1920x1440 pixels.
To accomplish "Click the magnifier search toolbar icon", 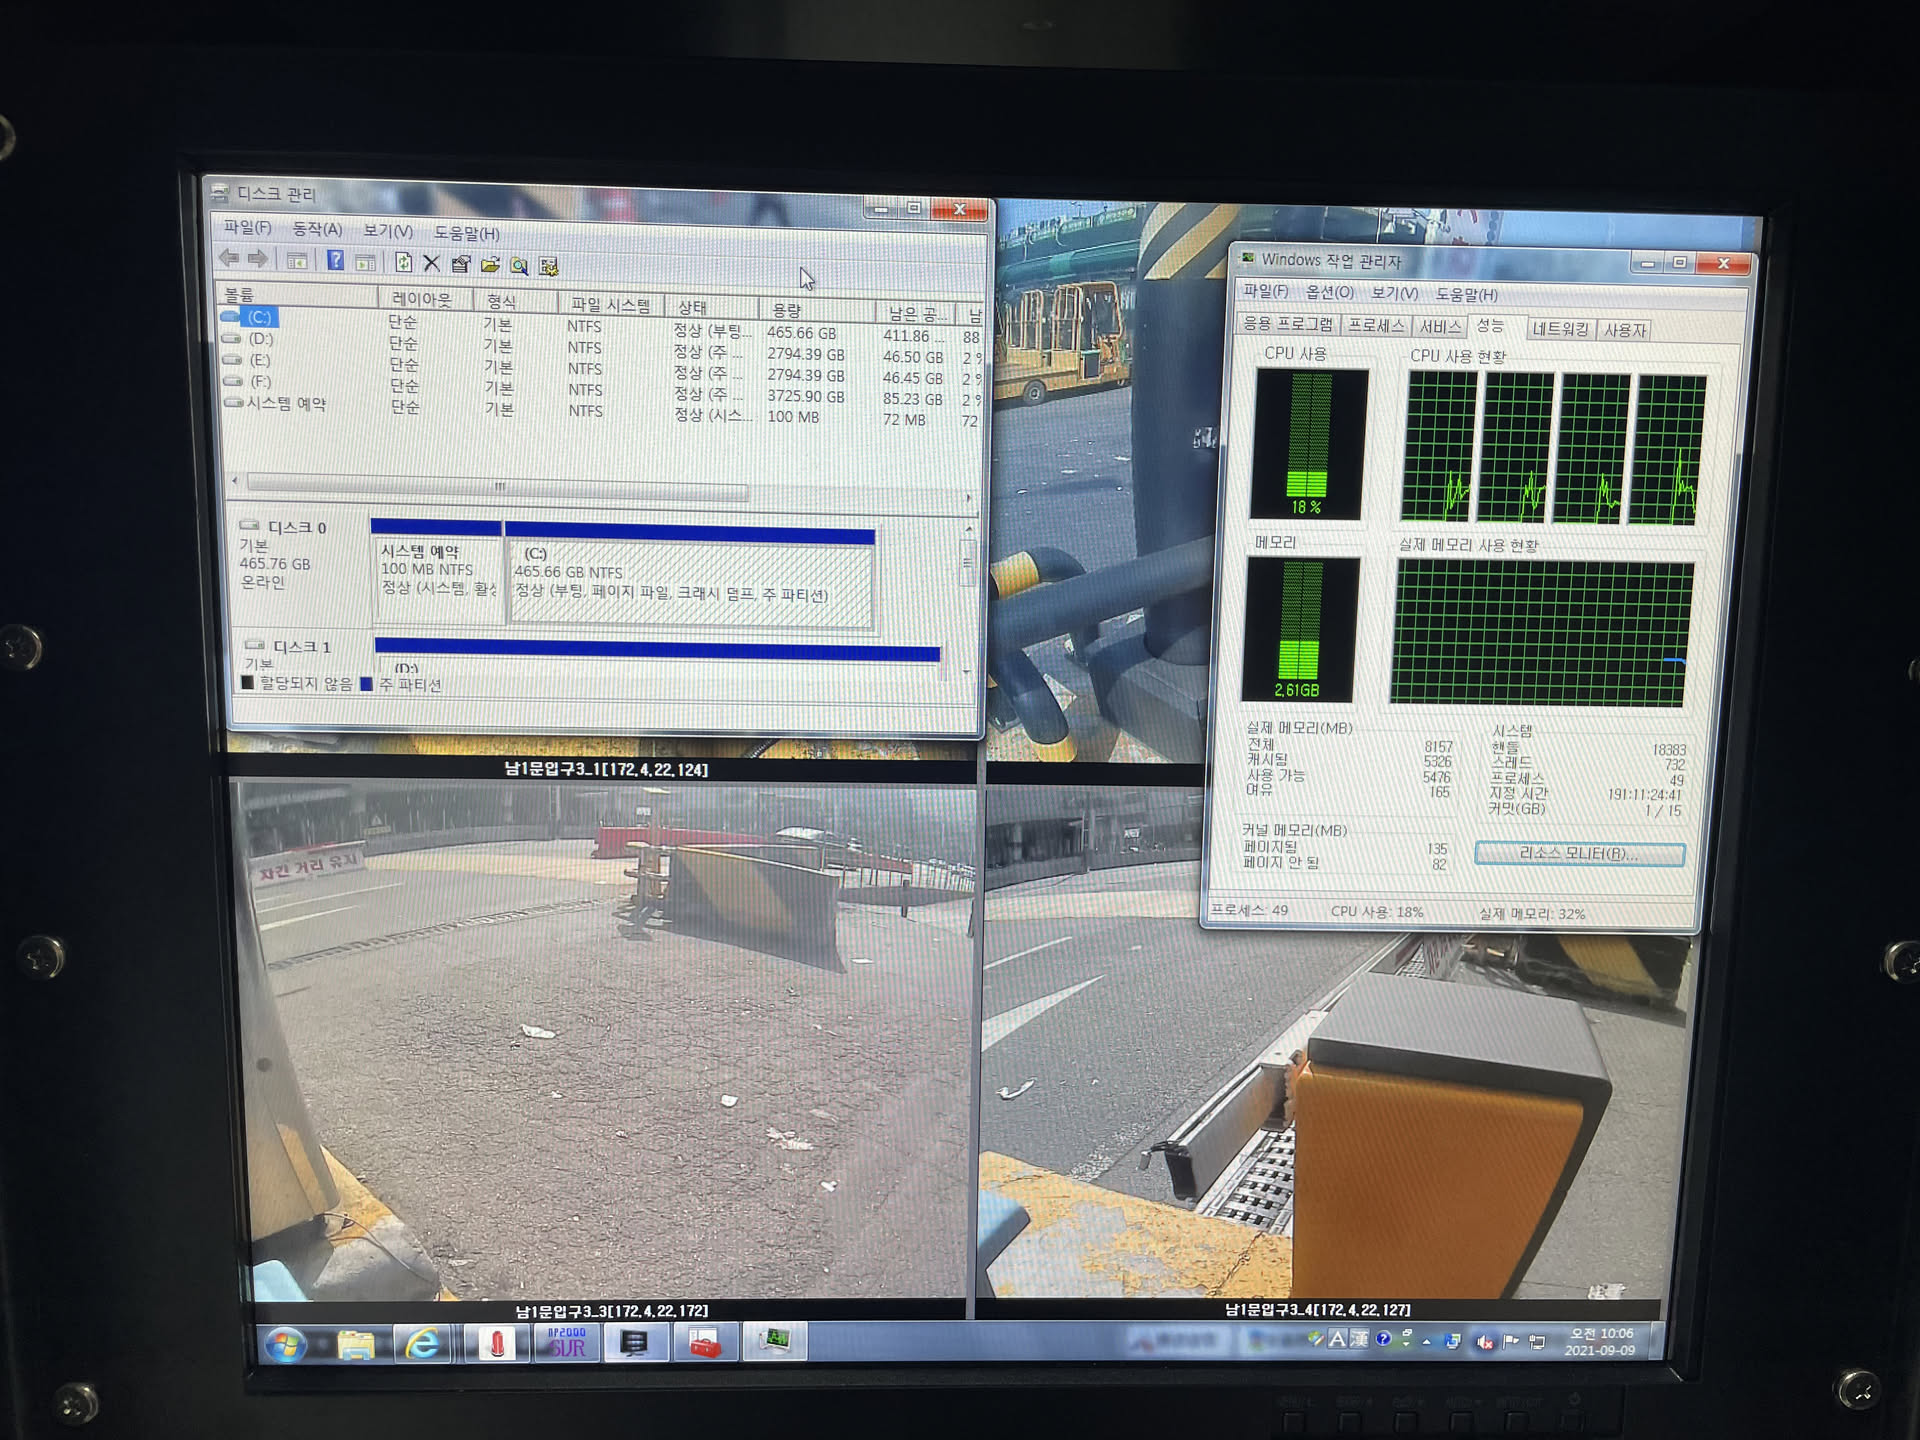I will (x=519, y=266).
